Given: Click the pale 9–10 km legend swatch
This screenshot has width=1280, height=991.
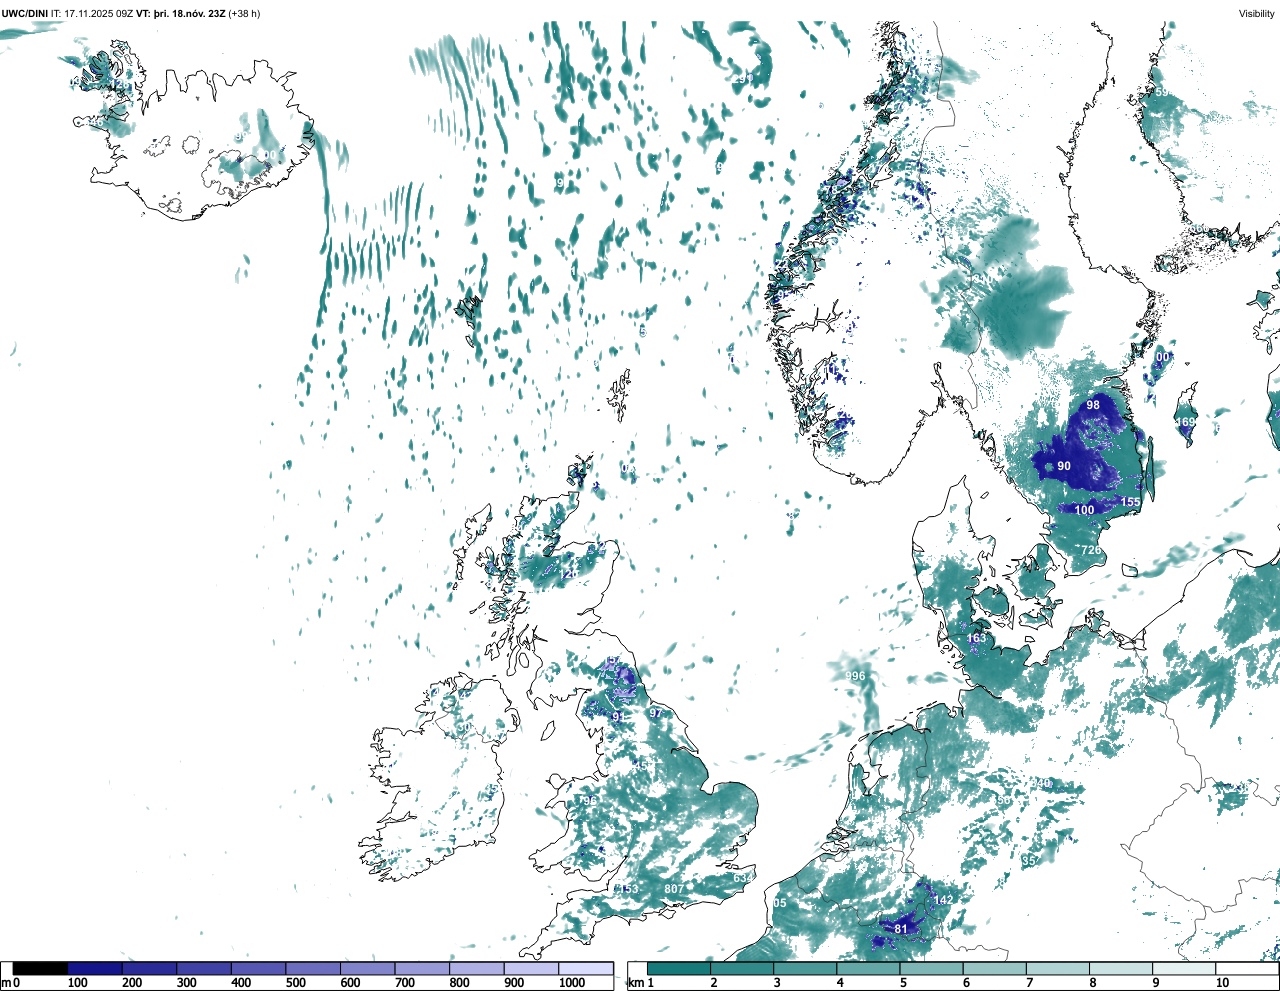Looking at the screenshot, I should click(1185, 969).
